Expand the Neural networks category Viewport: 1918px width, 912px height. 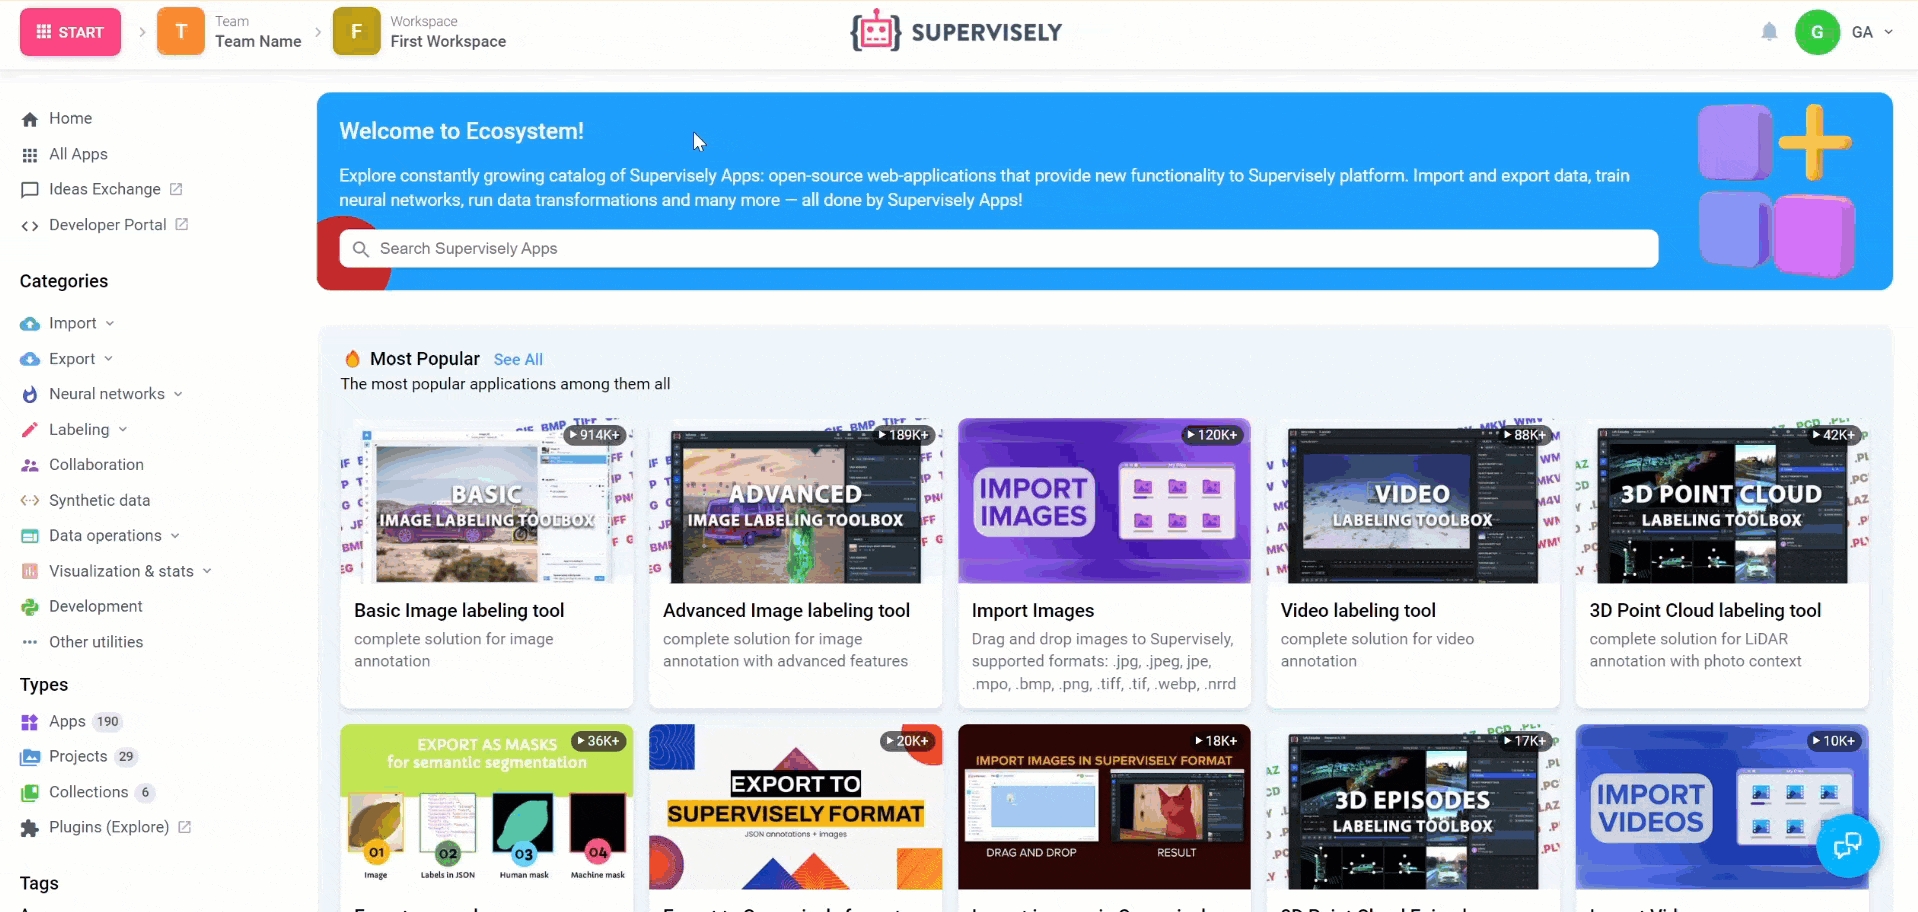tap(101, 394)
